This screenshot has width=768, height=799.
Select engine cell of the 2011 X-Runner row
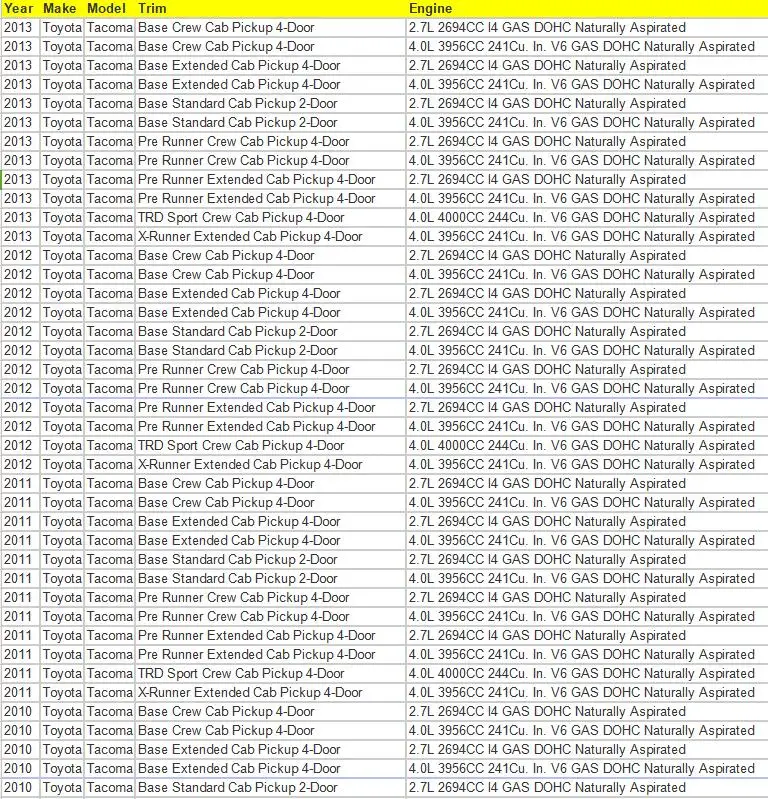tap(587, 693)
